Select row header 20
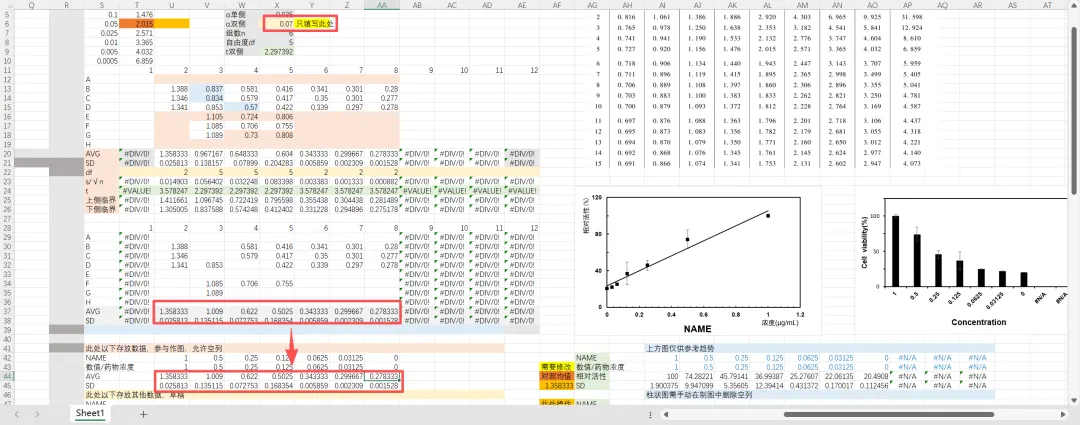The image size is (1080, 425). (x=7, y=154)
